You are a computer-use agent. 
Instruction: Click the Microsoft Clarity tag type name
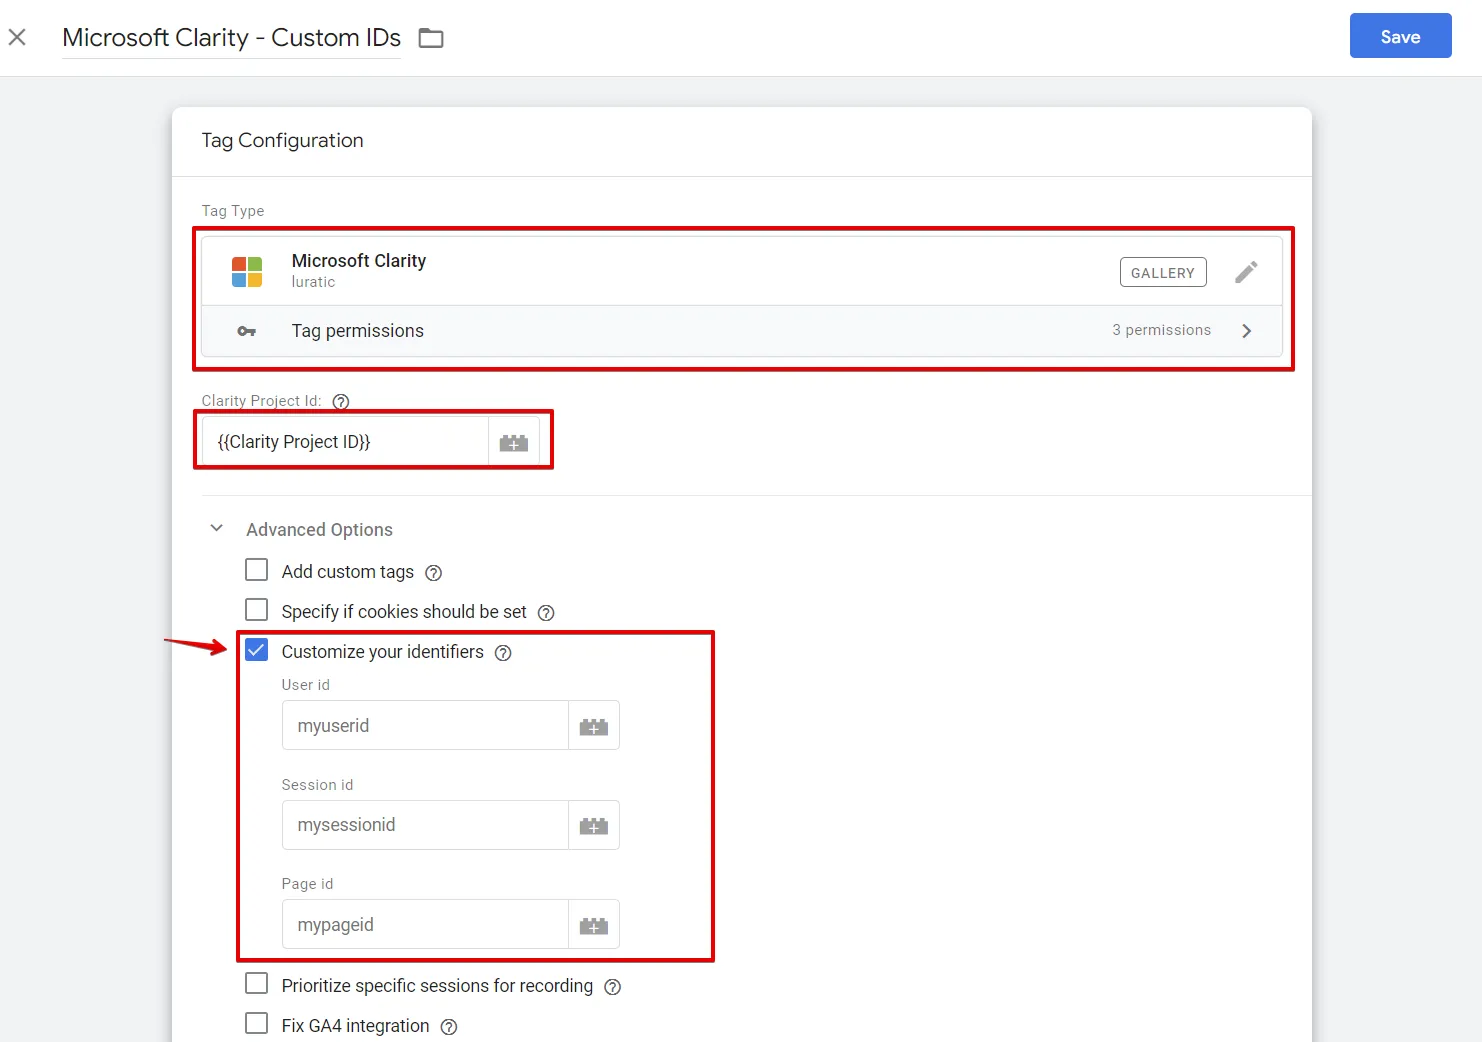pos(359,261)
